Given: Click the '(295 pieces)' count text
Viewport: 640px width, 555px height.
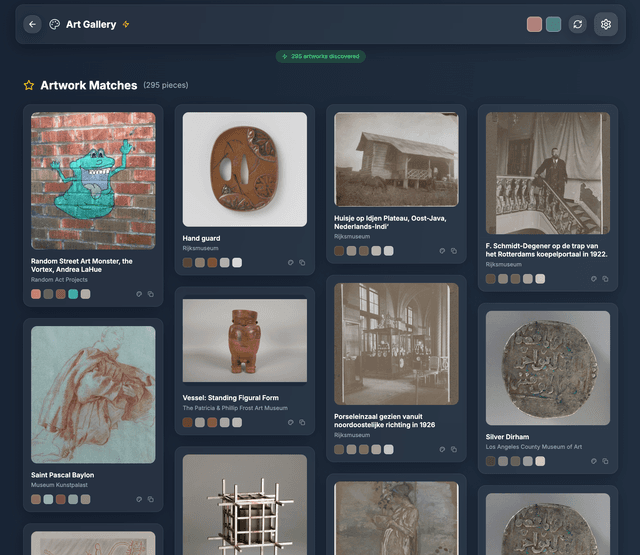Looking at the screenshot, I should click(166, 85).
